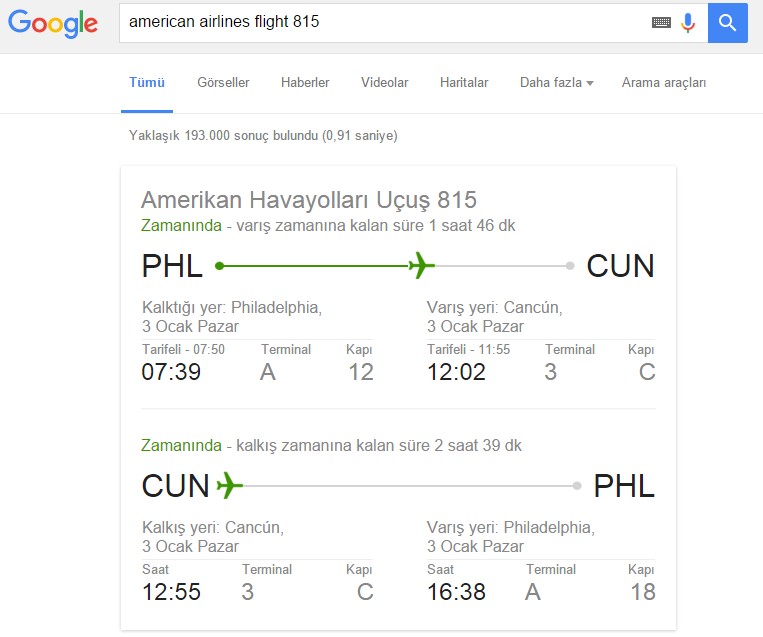Image resolution: width=763 pixels, height=637 pixels.
Task: Select the Tümü tab
Action: 147,83
